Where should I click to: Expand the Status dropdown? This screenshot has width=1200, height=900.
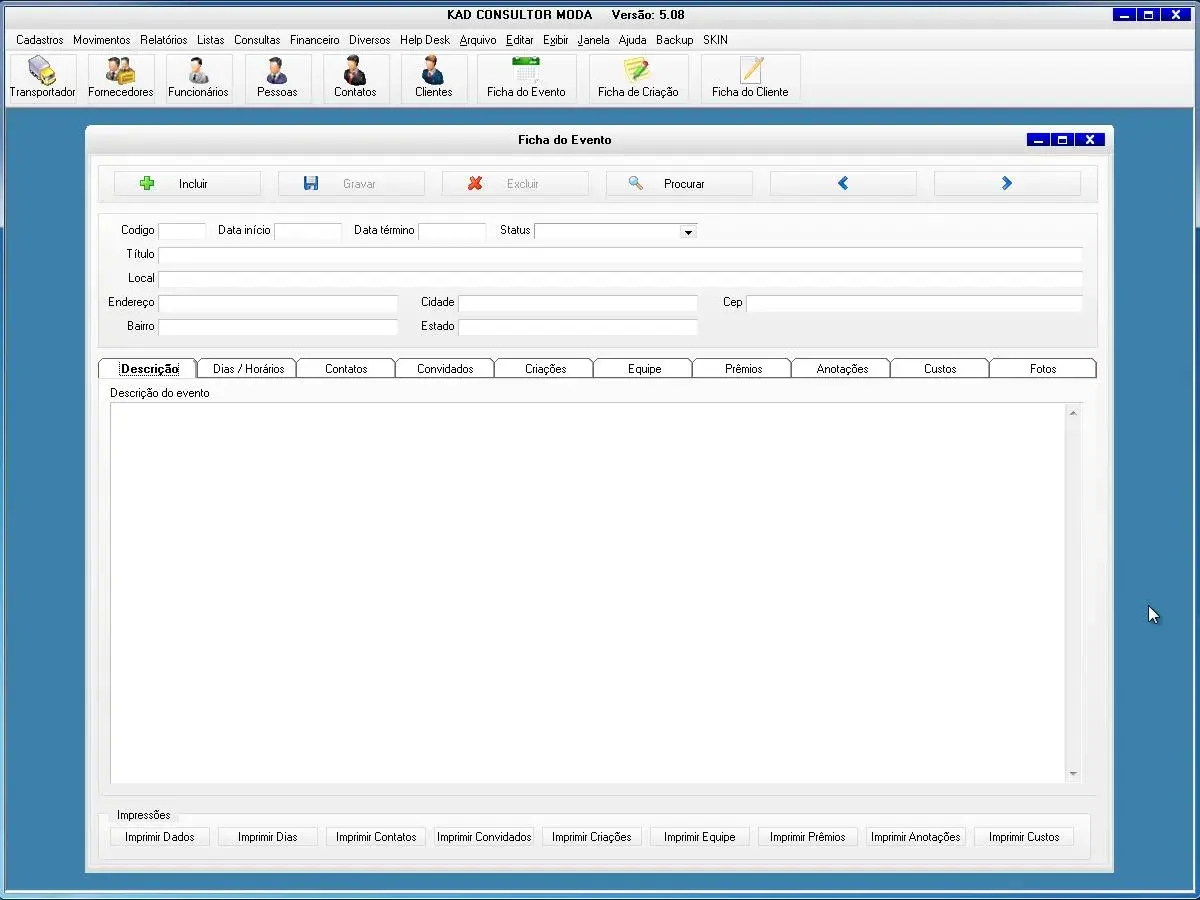(688, 232)
